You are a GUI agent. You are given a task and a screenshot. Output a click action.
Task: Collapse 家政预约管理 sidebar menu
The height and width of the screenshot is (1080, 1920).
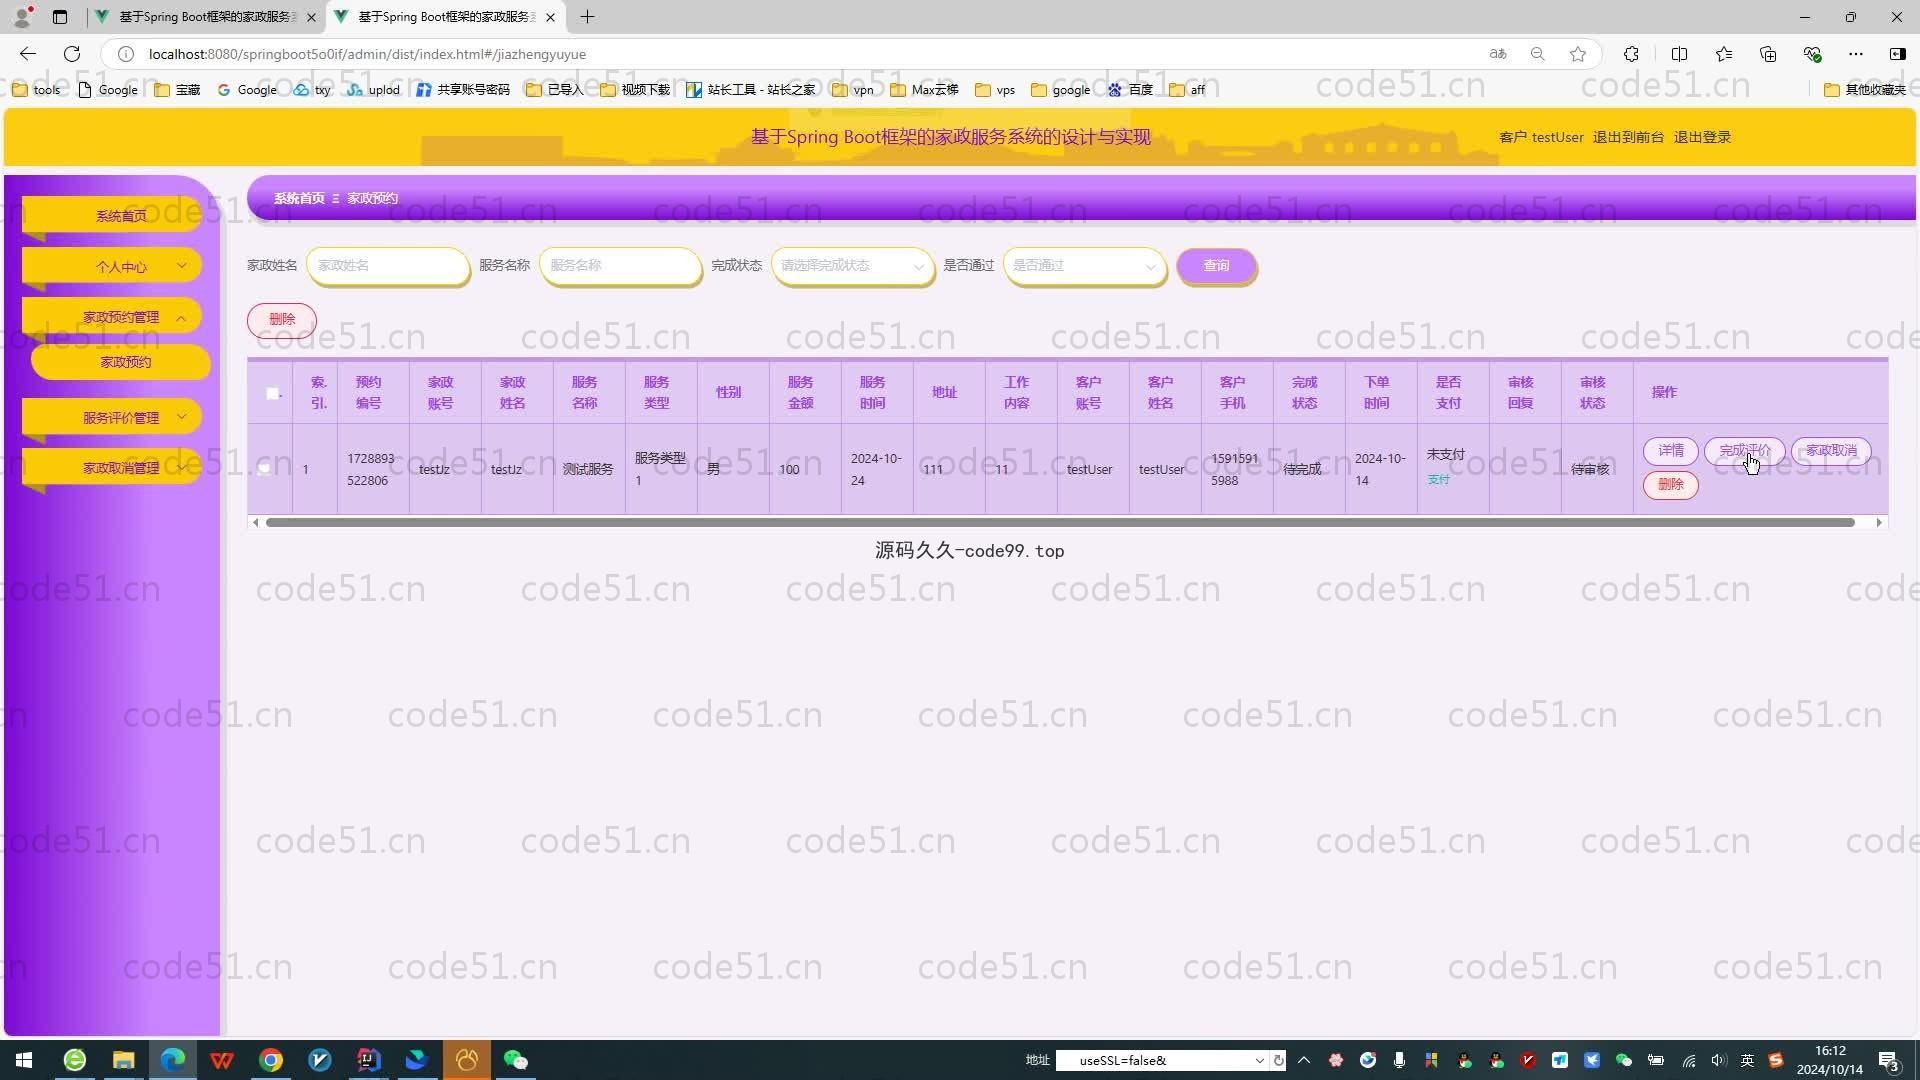pos(112,317)
